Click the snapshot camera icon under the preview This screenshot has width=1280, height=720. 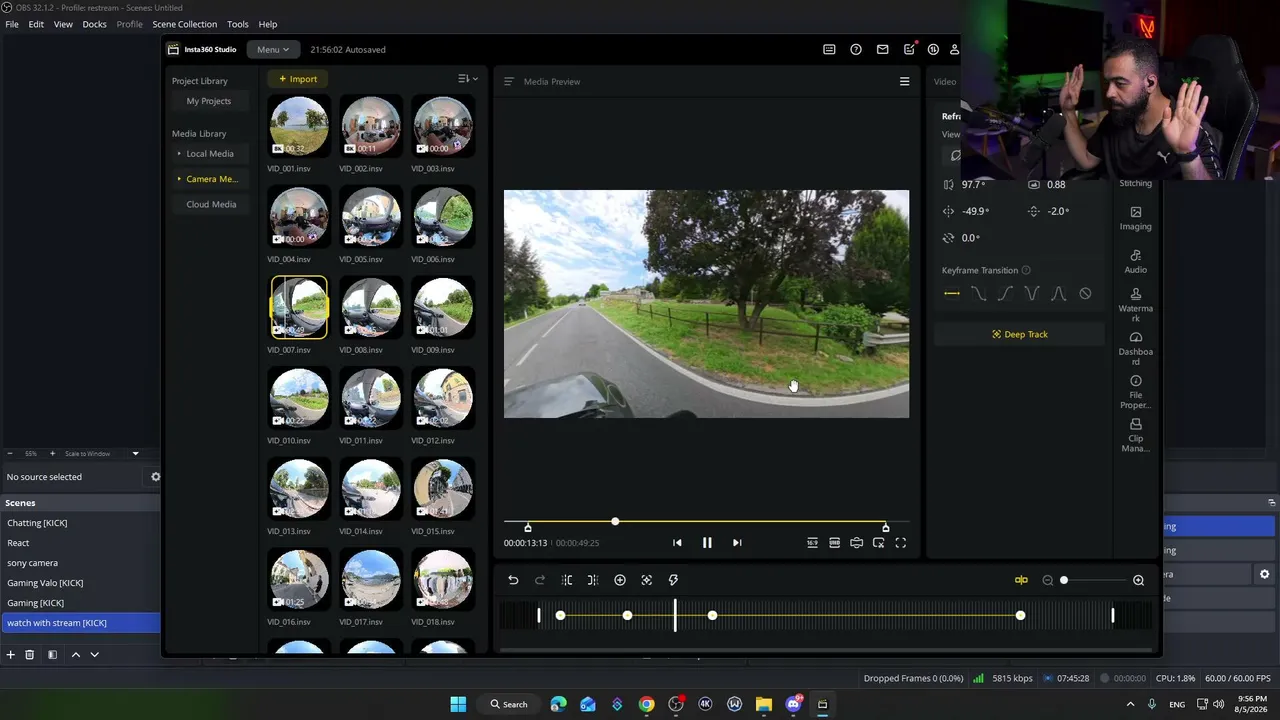click(x=856, y=543)
